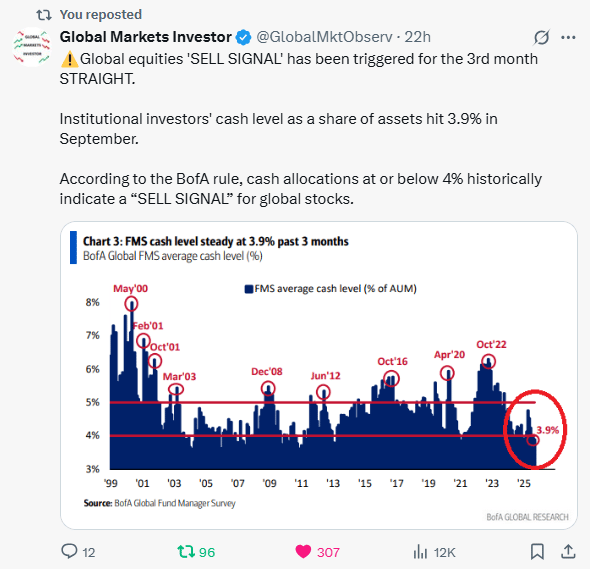590x569 pixels.
Task: Open the @GlobalMktObserv handle link
Action: click(324, 37)
